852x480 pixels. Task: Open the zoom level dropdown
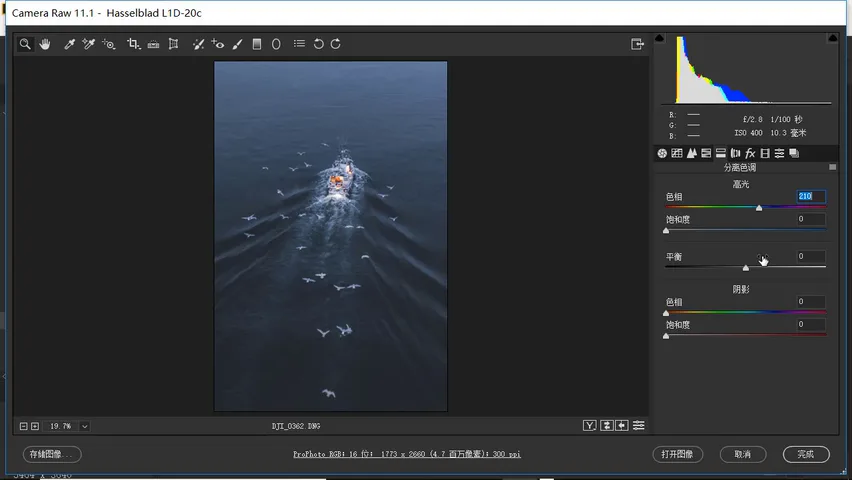point(85,426)
